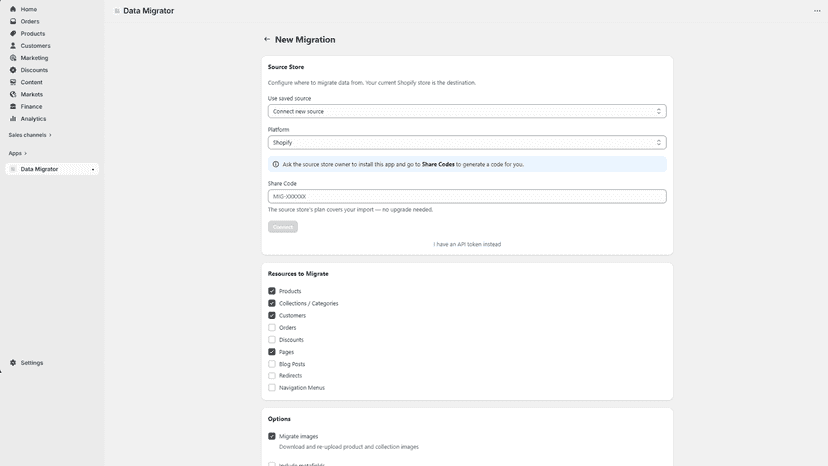Click the Discounts badge icon
Image resolution: width=828 pixels, height=466 pixels.
point(13,70)
